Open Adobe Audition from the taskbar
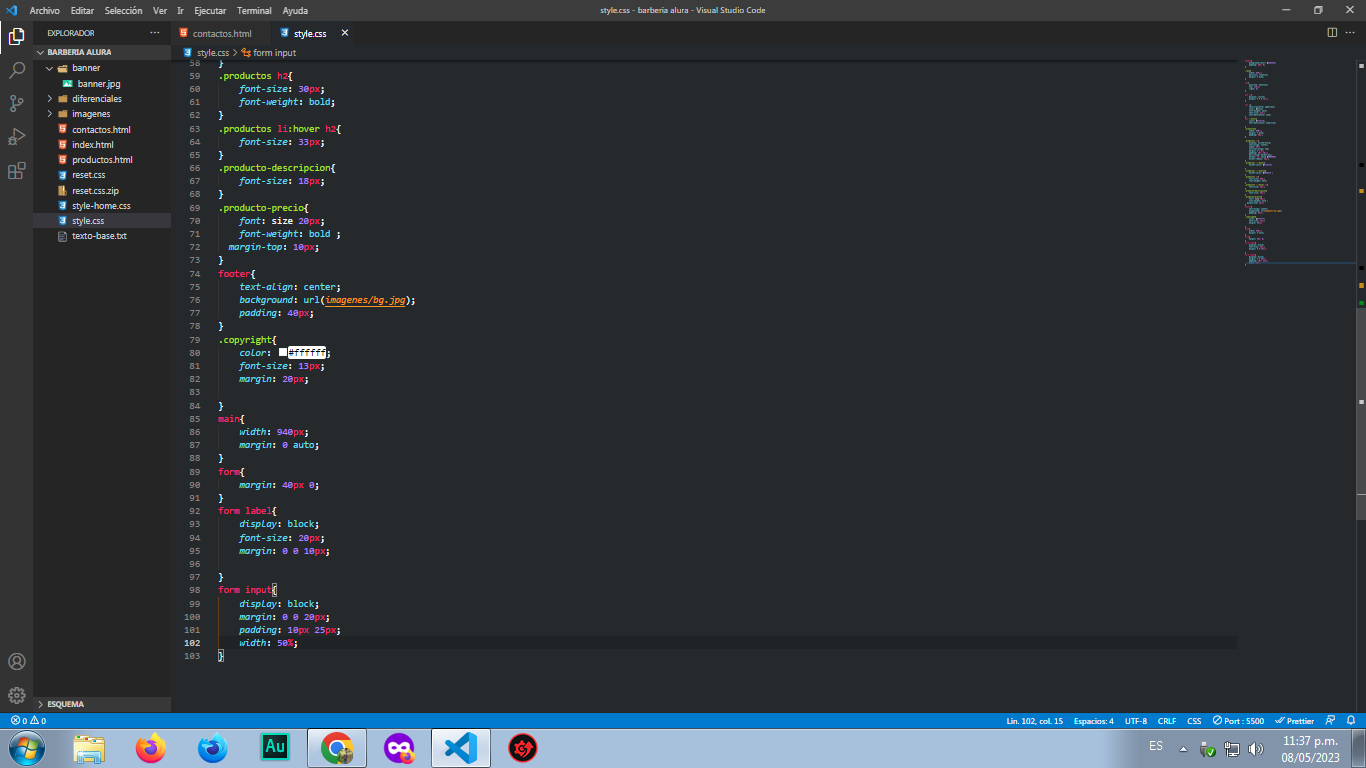This screenshot has height=768, width=1366. (275, 747)
